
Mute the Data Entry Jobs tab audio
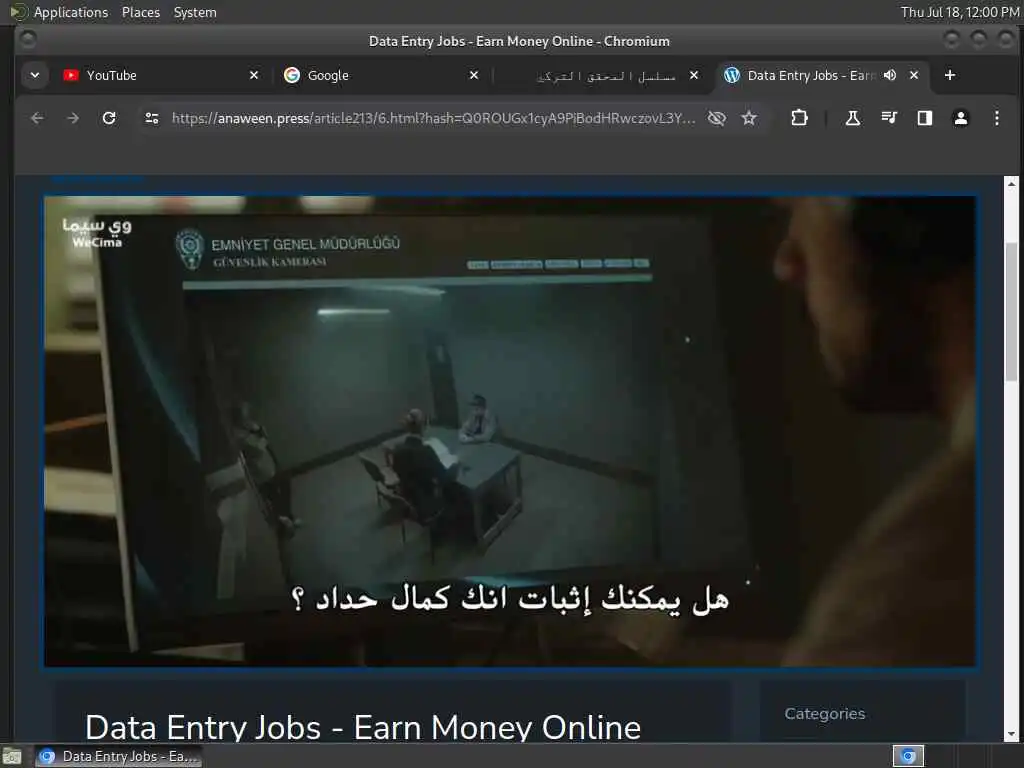(889, 75)
